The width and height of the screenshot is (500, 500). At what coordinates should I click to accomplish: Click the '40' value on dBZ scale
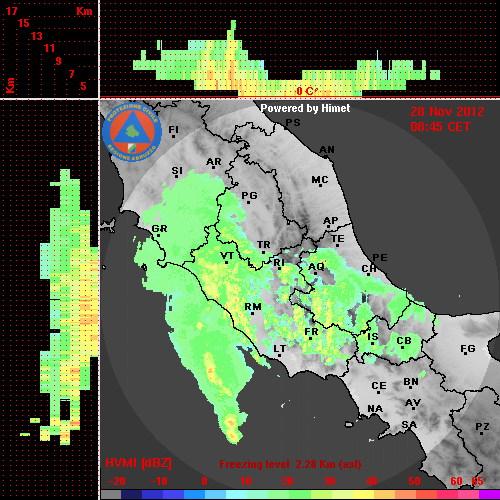372,481
